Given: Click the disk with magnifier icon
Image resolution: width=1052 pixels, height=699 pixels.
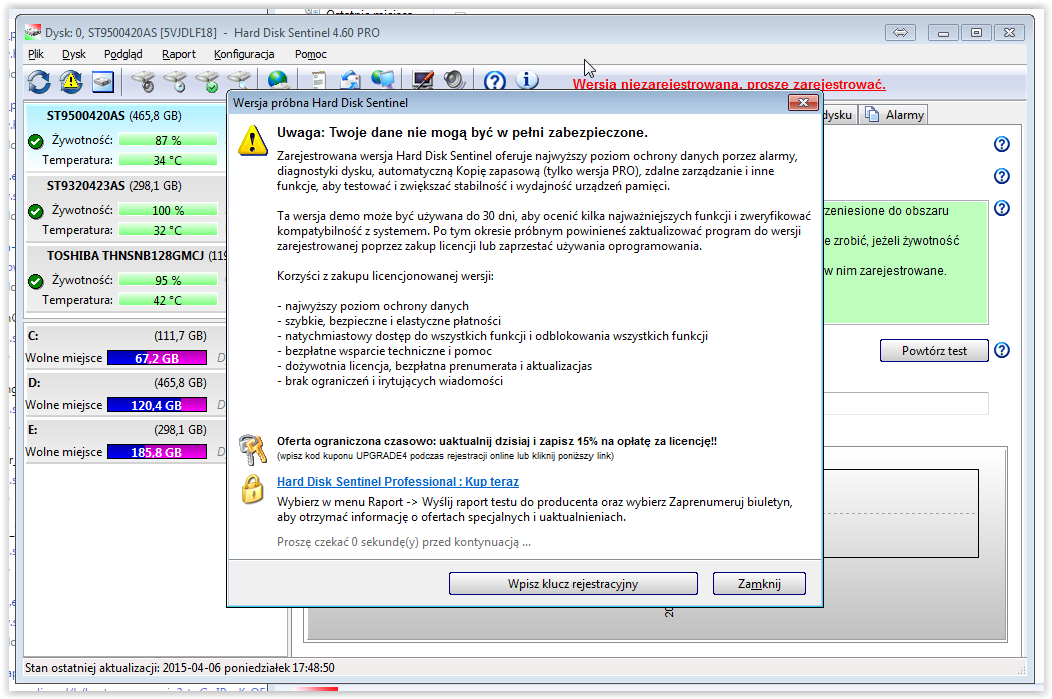Looking at the screenshot, I should pyautogui.click(x=240, y=80).
